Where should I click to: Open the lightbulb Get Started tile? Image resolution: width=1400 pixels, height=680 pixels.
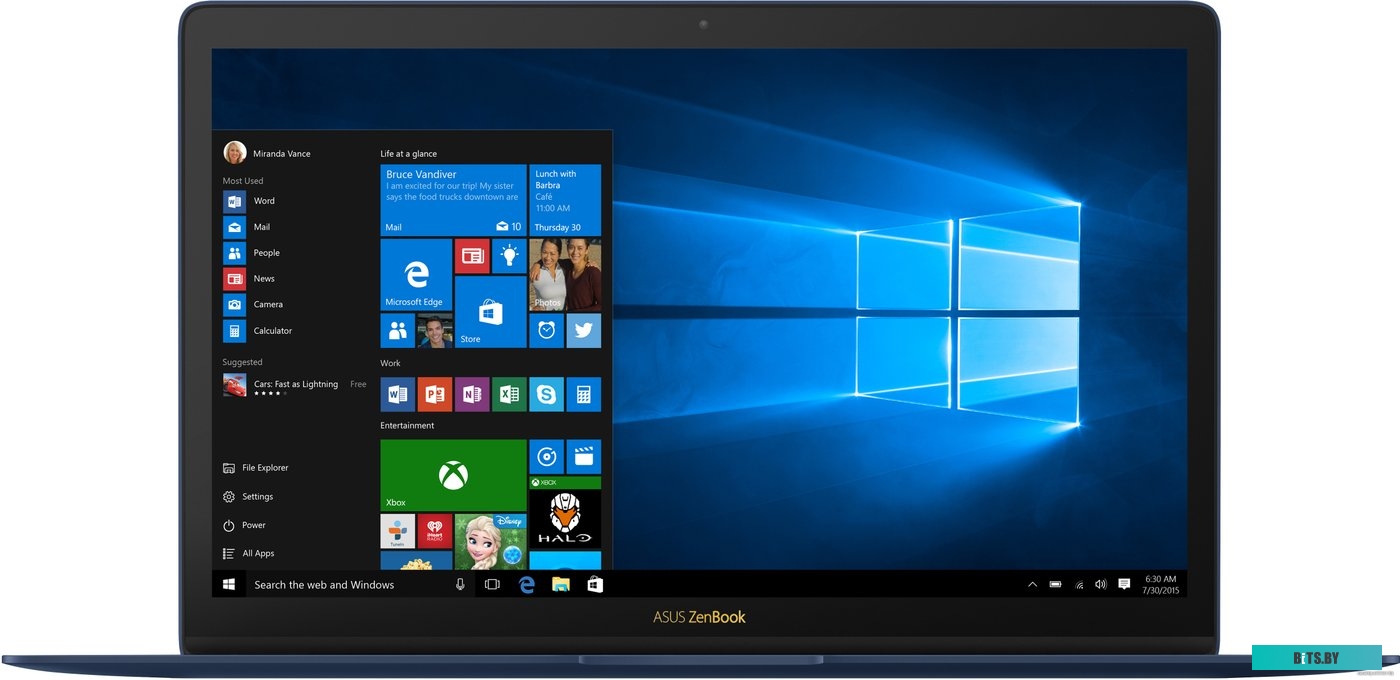point(509,256)
